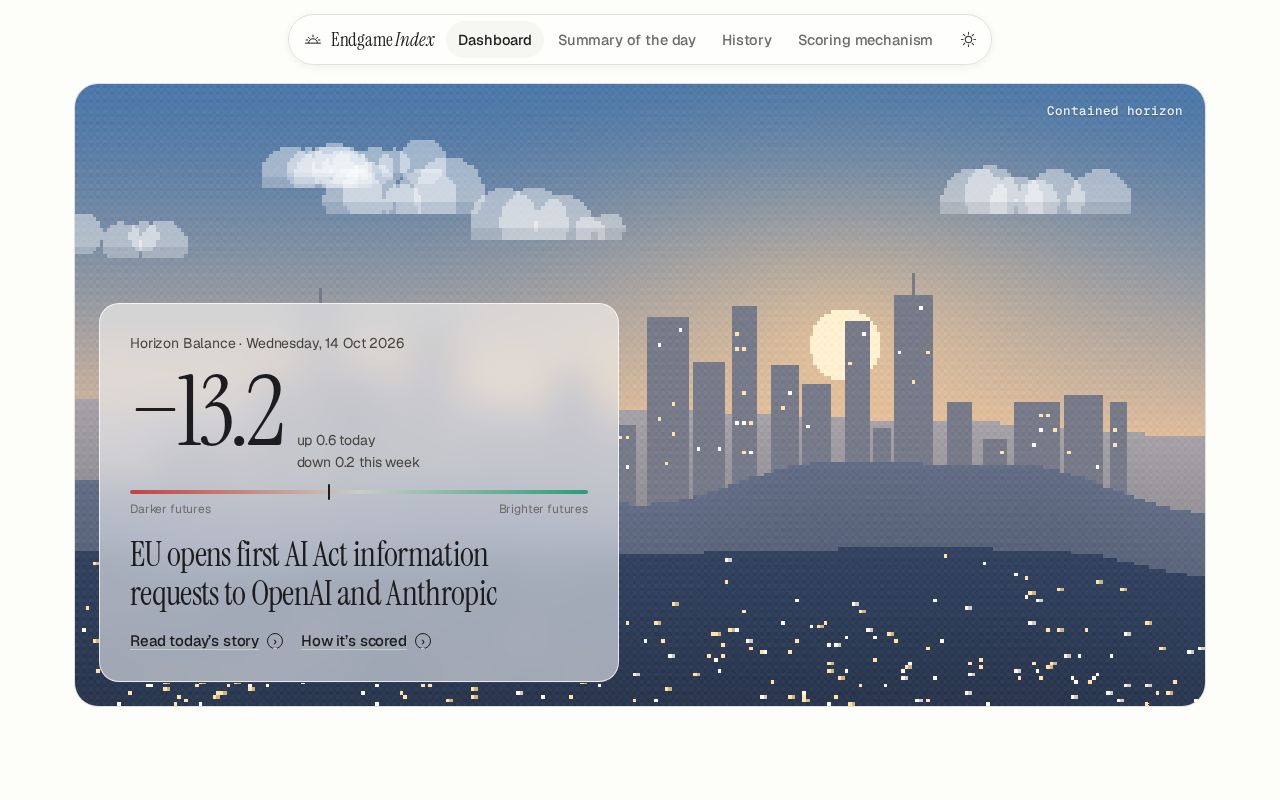Open the Read today's story link

pyautogui.click(x=194, y=641)
